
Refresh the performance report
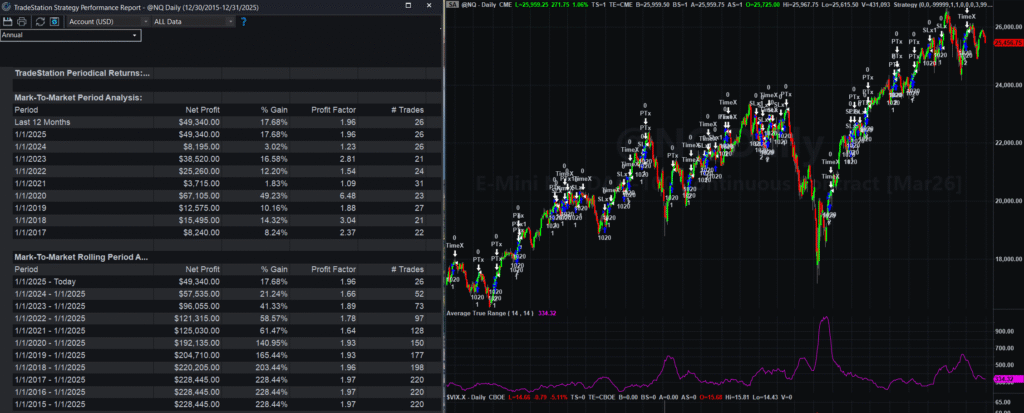click(38, 21)
